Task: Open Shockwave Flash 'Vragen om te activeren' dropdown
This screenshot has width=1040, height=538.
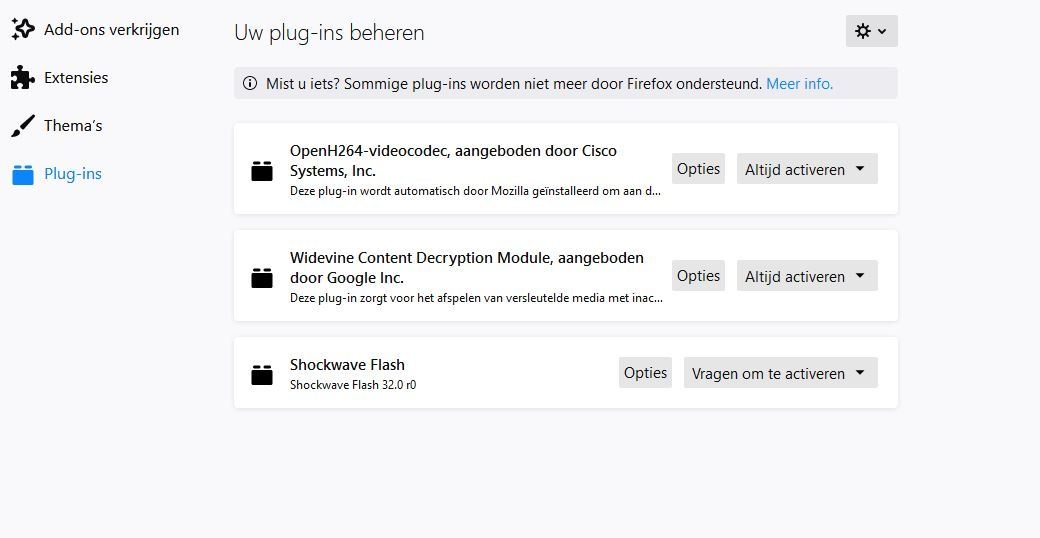Action: coord(780,373)
